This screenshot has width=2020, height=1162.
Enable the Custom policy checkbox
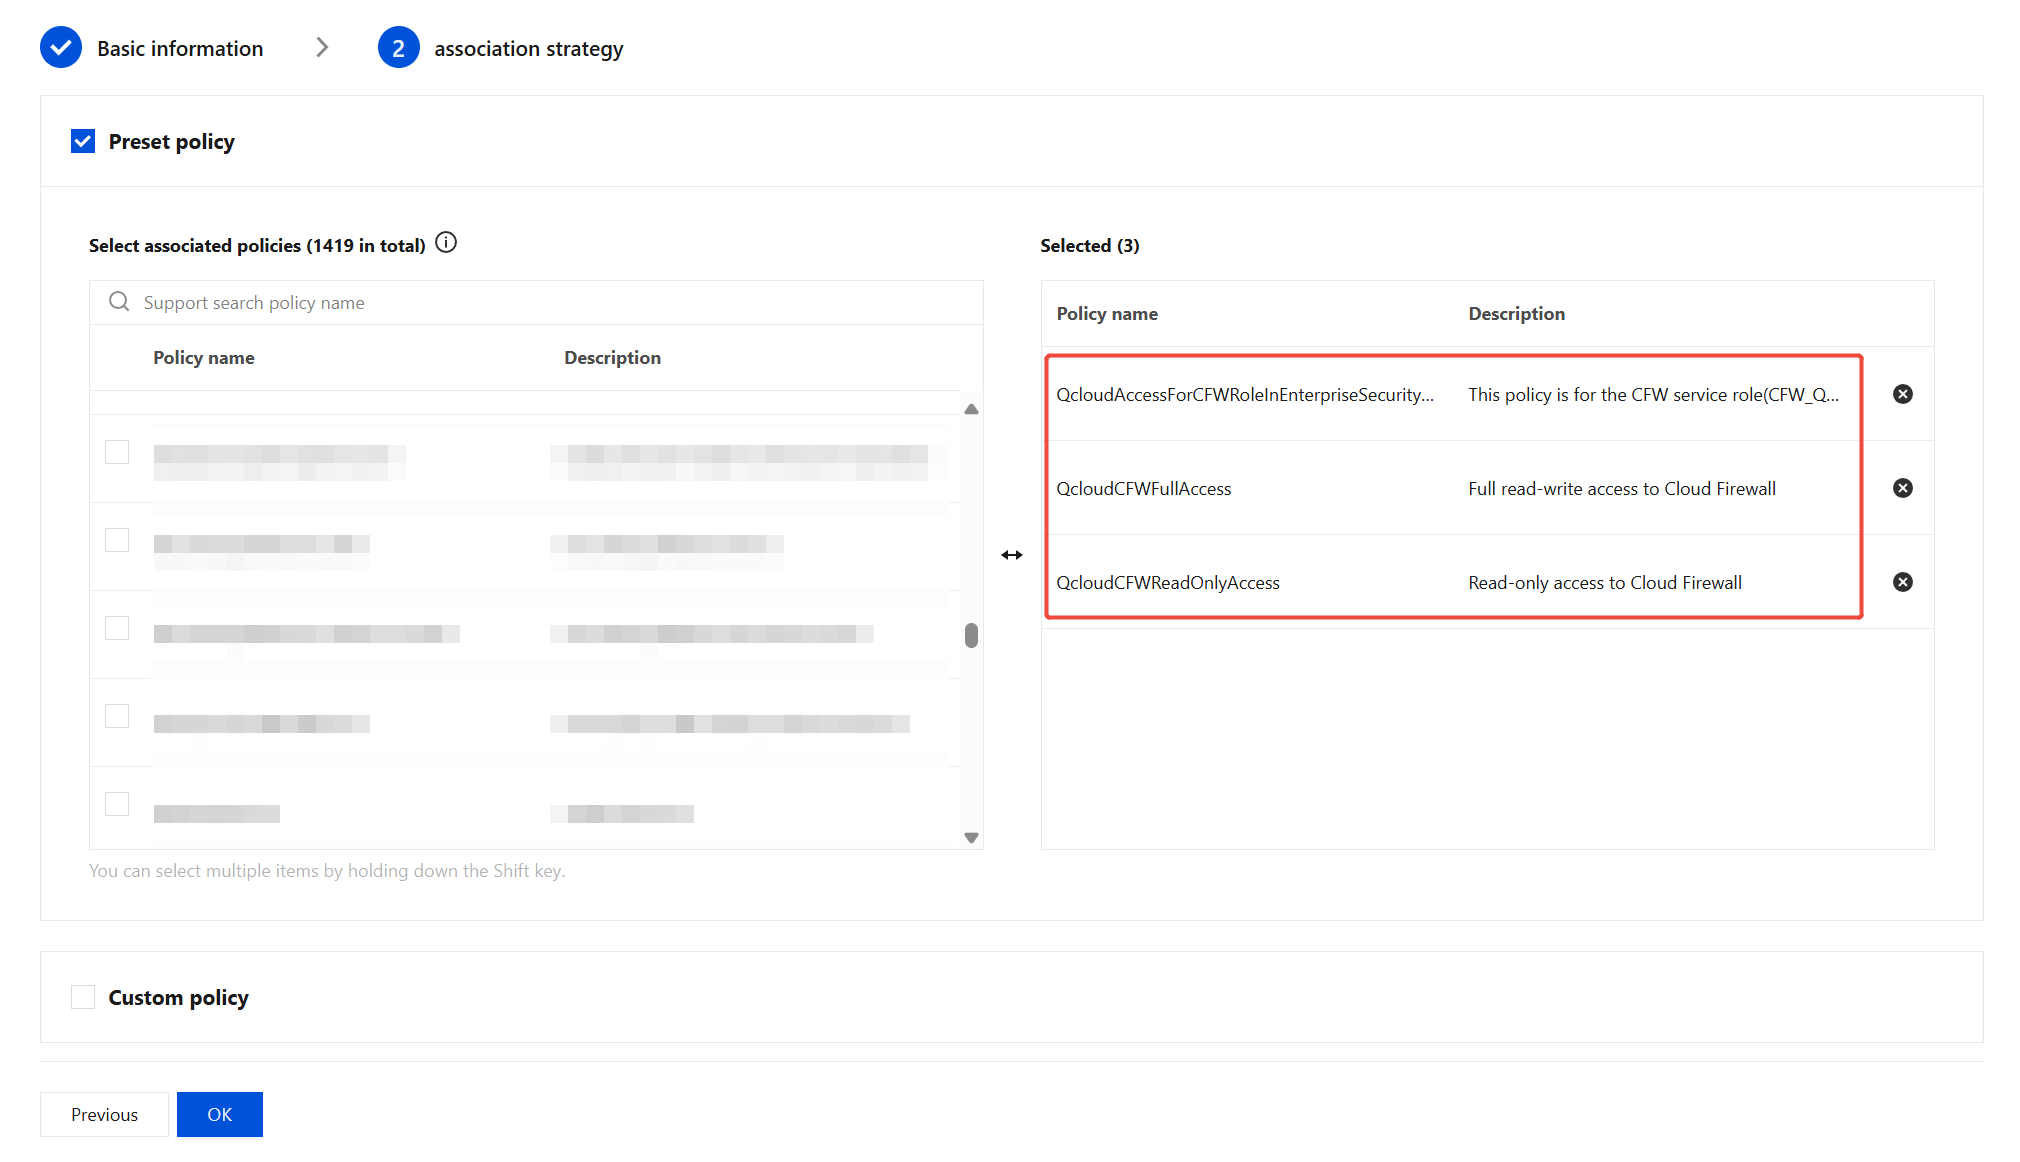(x=83, y=997)
